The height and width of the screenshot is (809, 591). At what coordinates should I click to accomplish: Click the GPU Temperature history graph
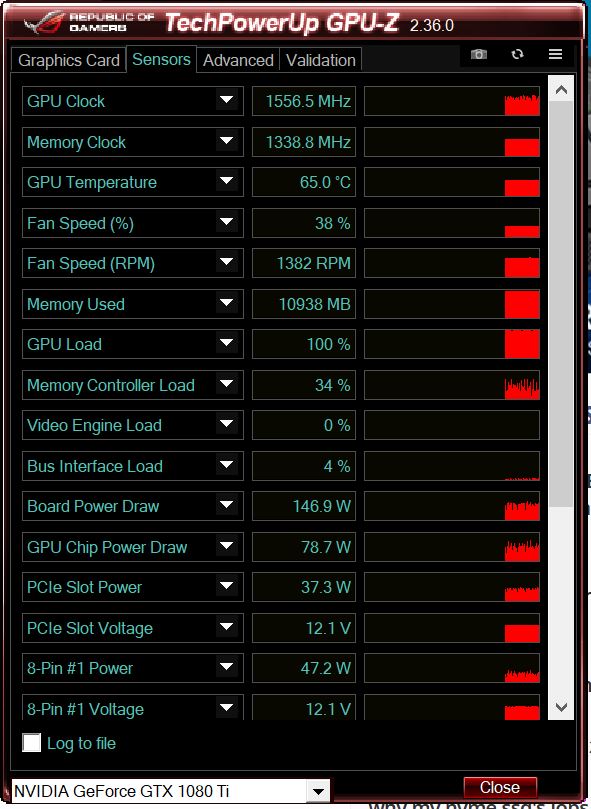(452, 182)
